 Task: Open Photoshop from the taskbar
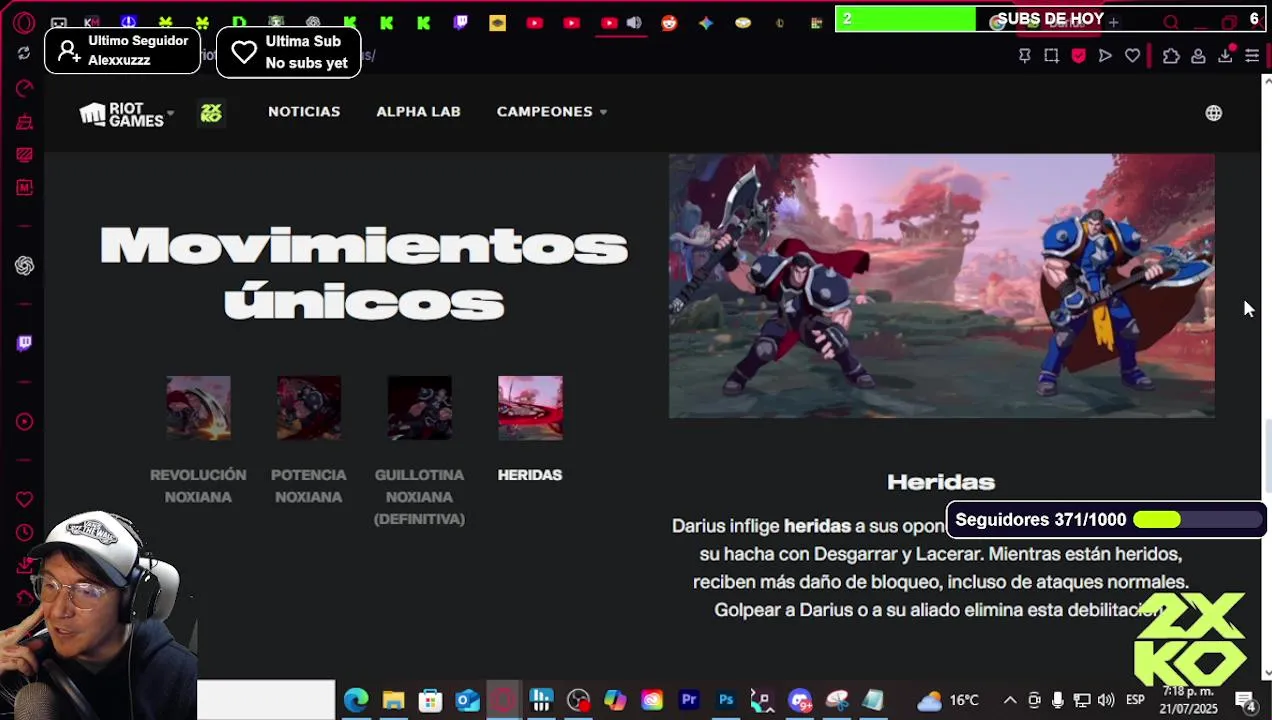(x=726, y=700)
